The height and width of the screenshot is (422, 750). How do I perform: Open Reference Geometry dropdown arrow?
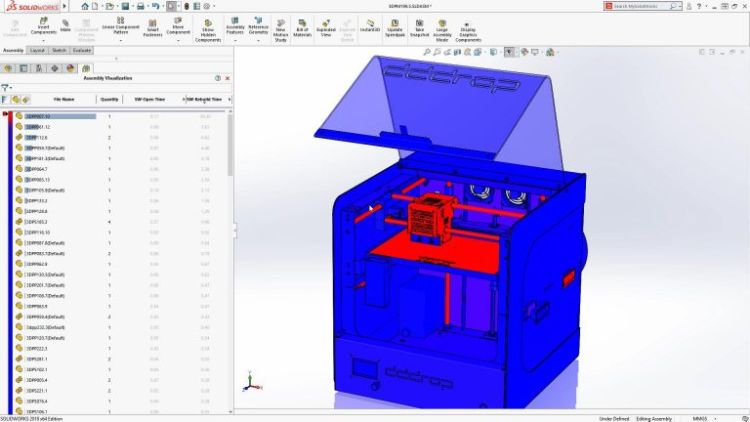point(258,41)
